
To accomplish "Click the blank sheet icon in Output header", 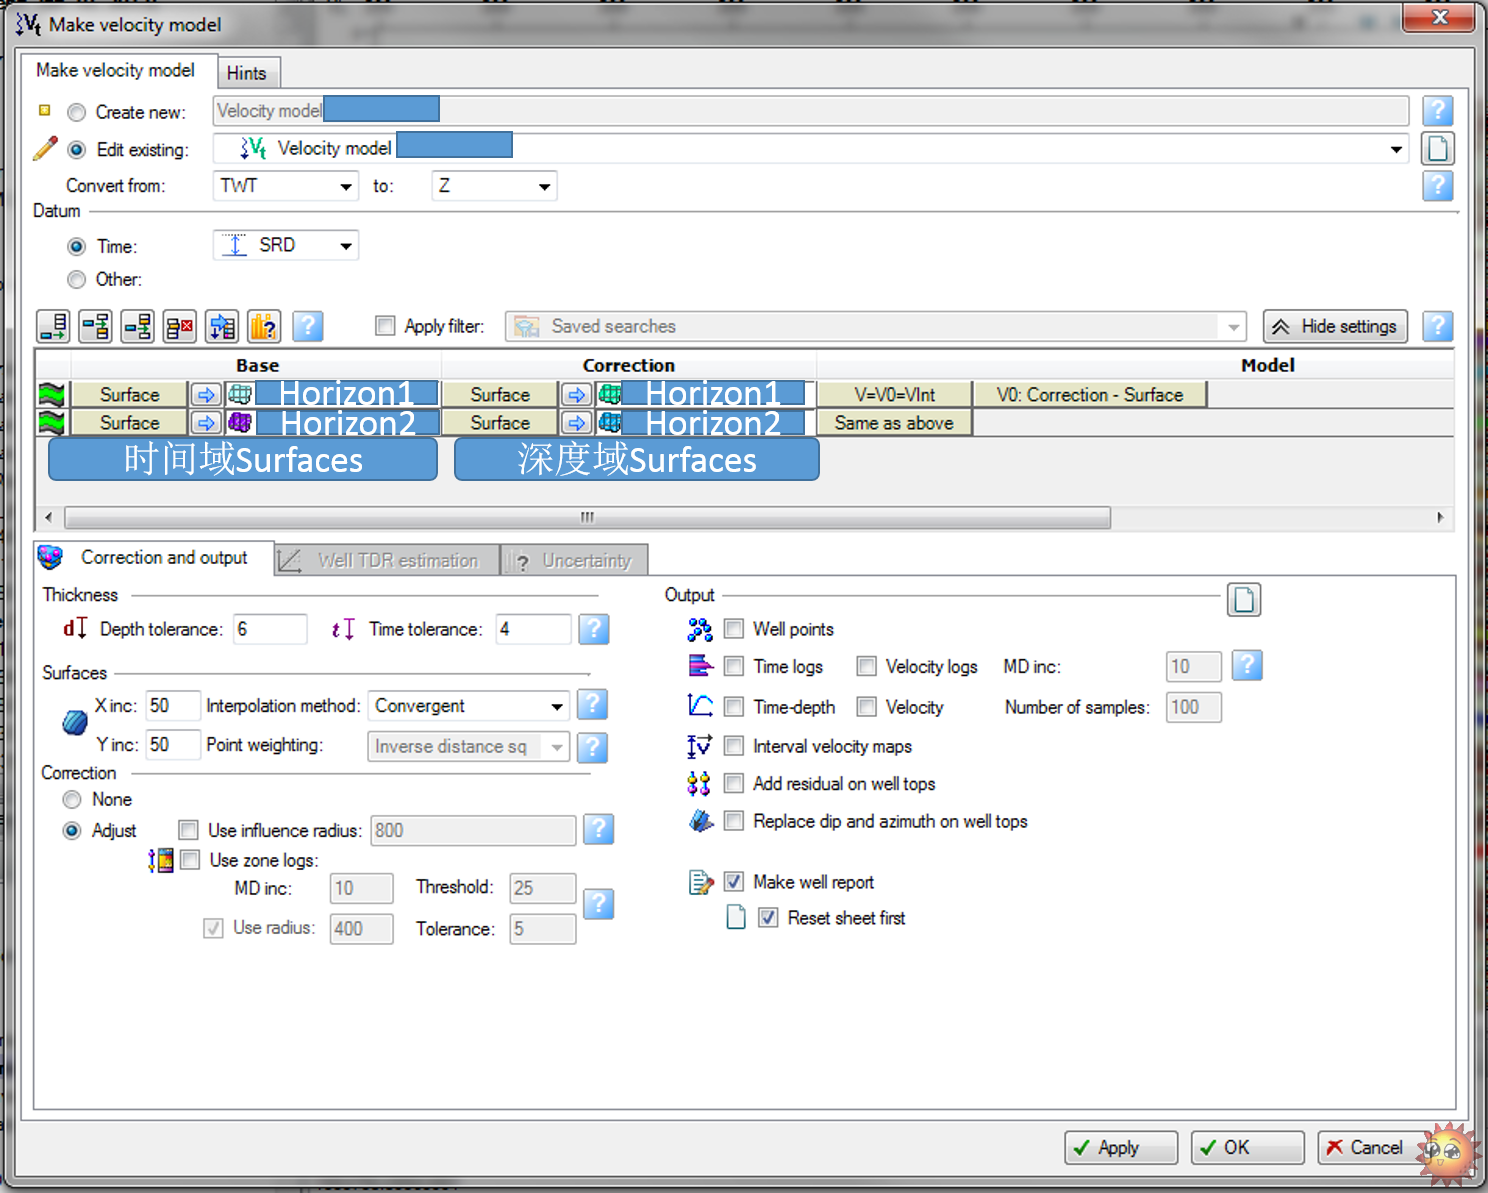I will pyautogui.click(x=1244, y=599).
